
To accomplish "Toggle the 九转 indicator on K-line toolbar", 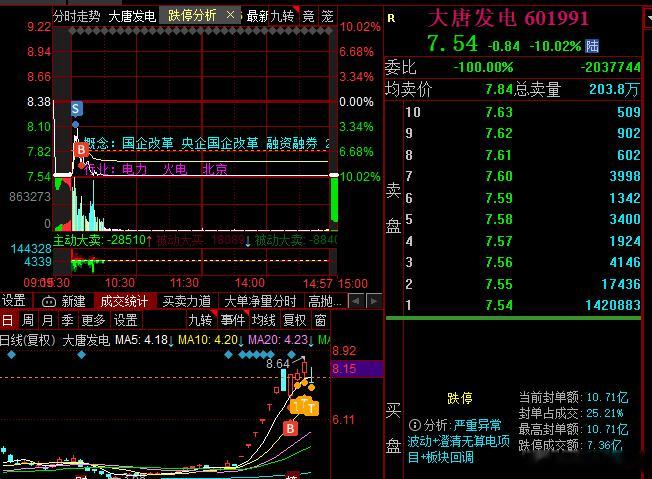I will click(200, 320).
